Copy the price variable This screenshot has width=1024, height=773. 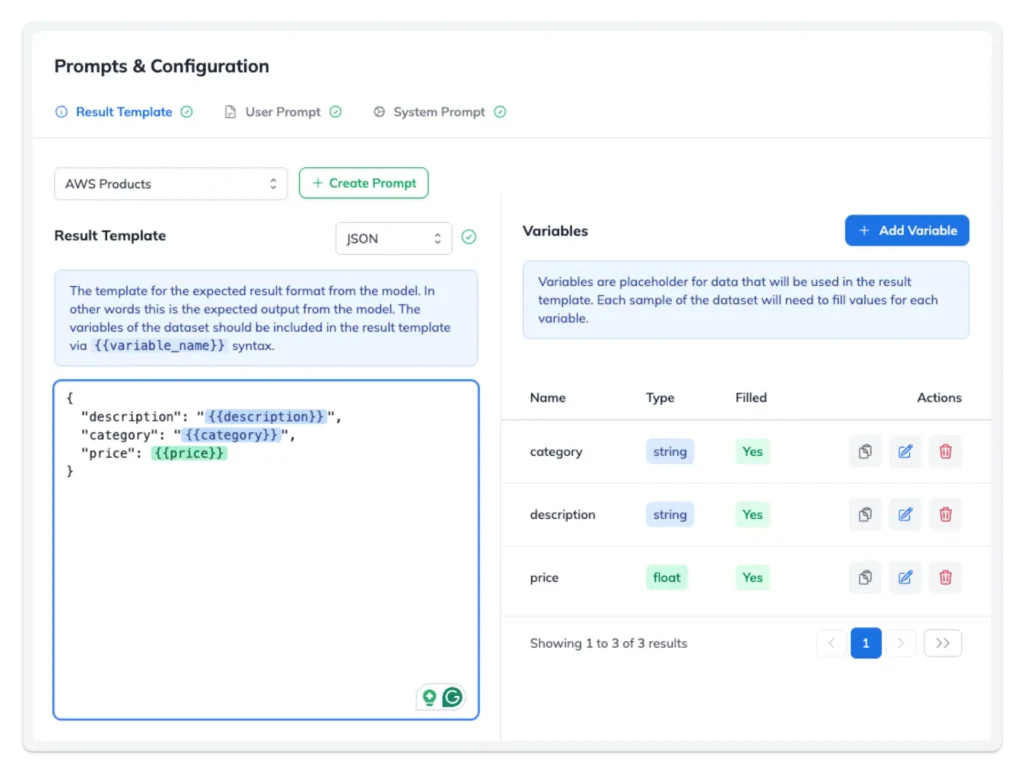point(864,577)
